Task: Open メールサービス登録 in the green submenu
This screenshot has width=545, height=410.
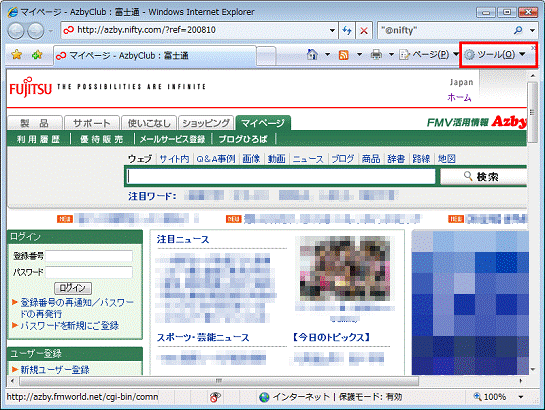Action: 173,139
